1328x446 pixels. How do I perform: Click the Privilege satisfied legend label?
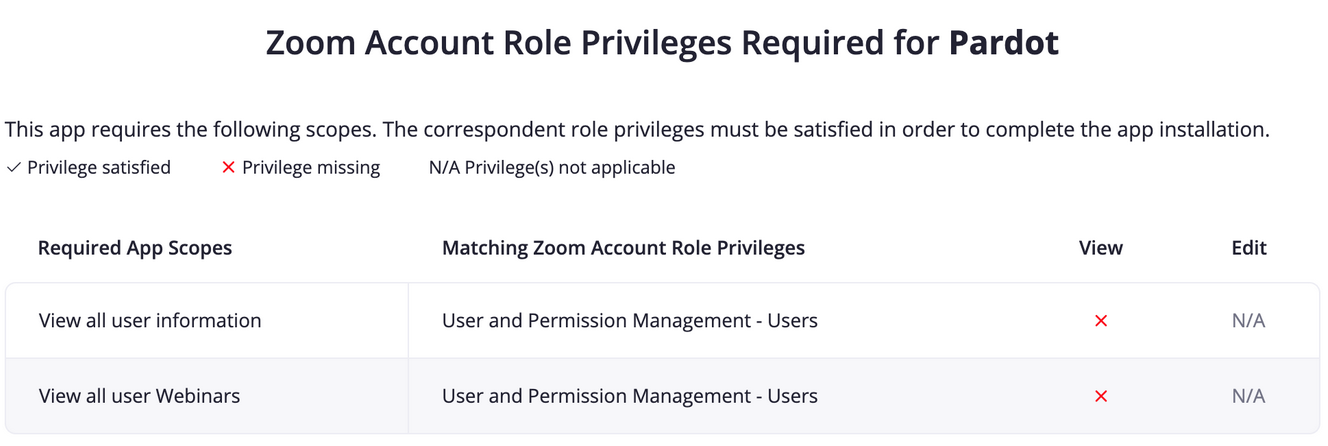[99, 168]
